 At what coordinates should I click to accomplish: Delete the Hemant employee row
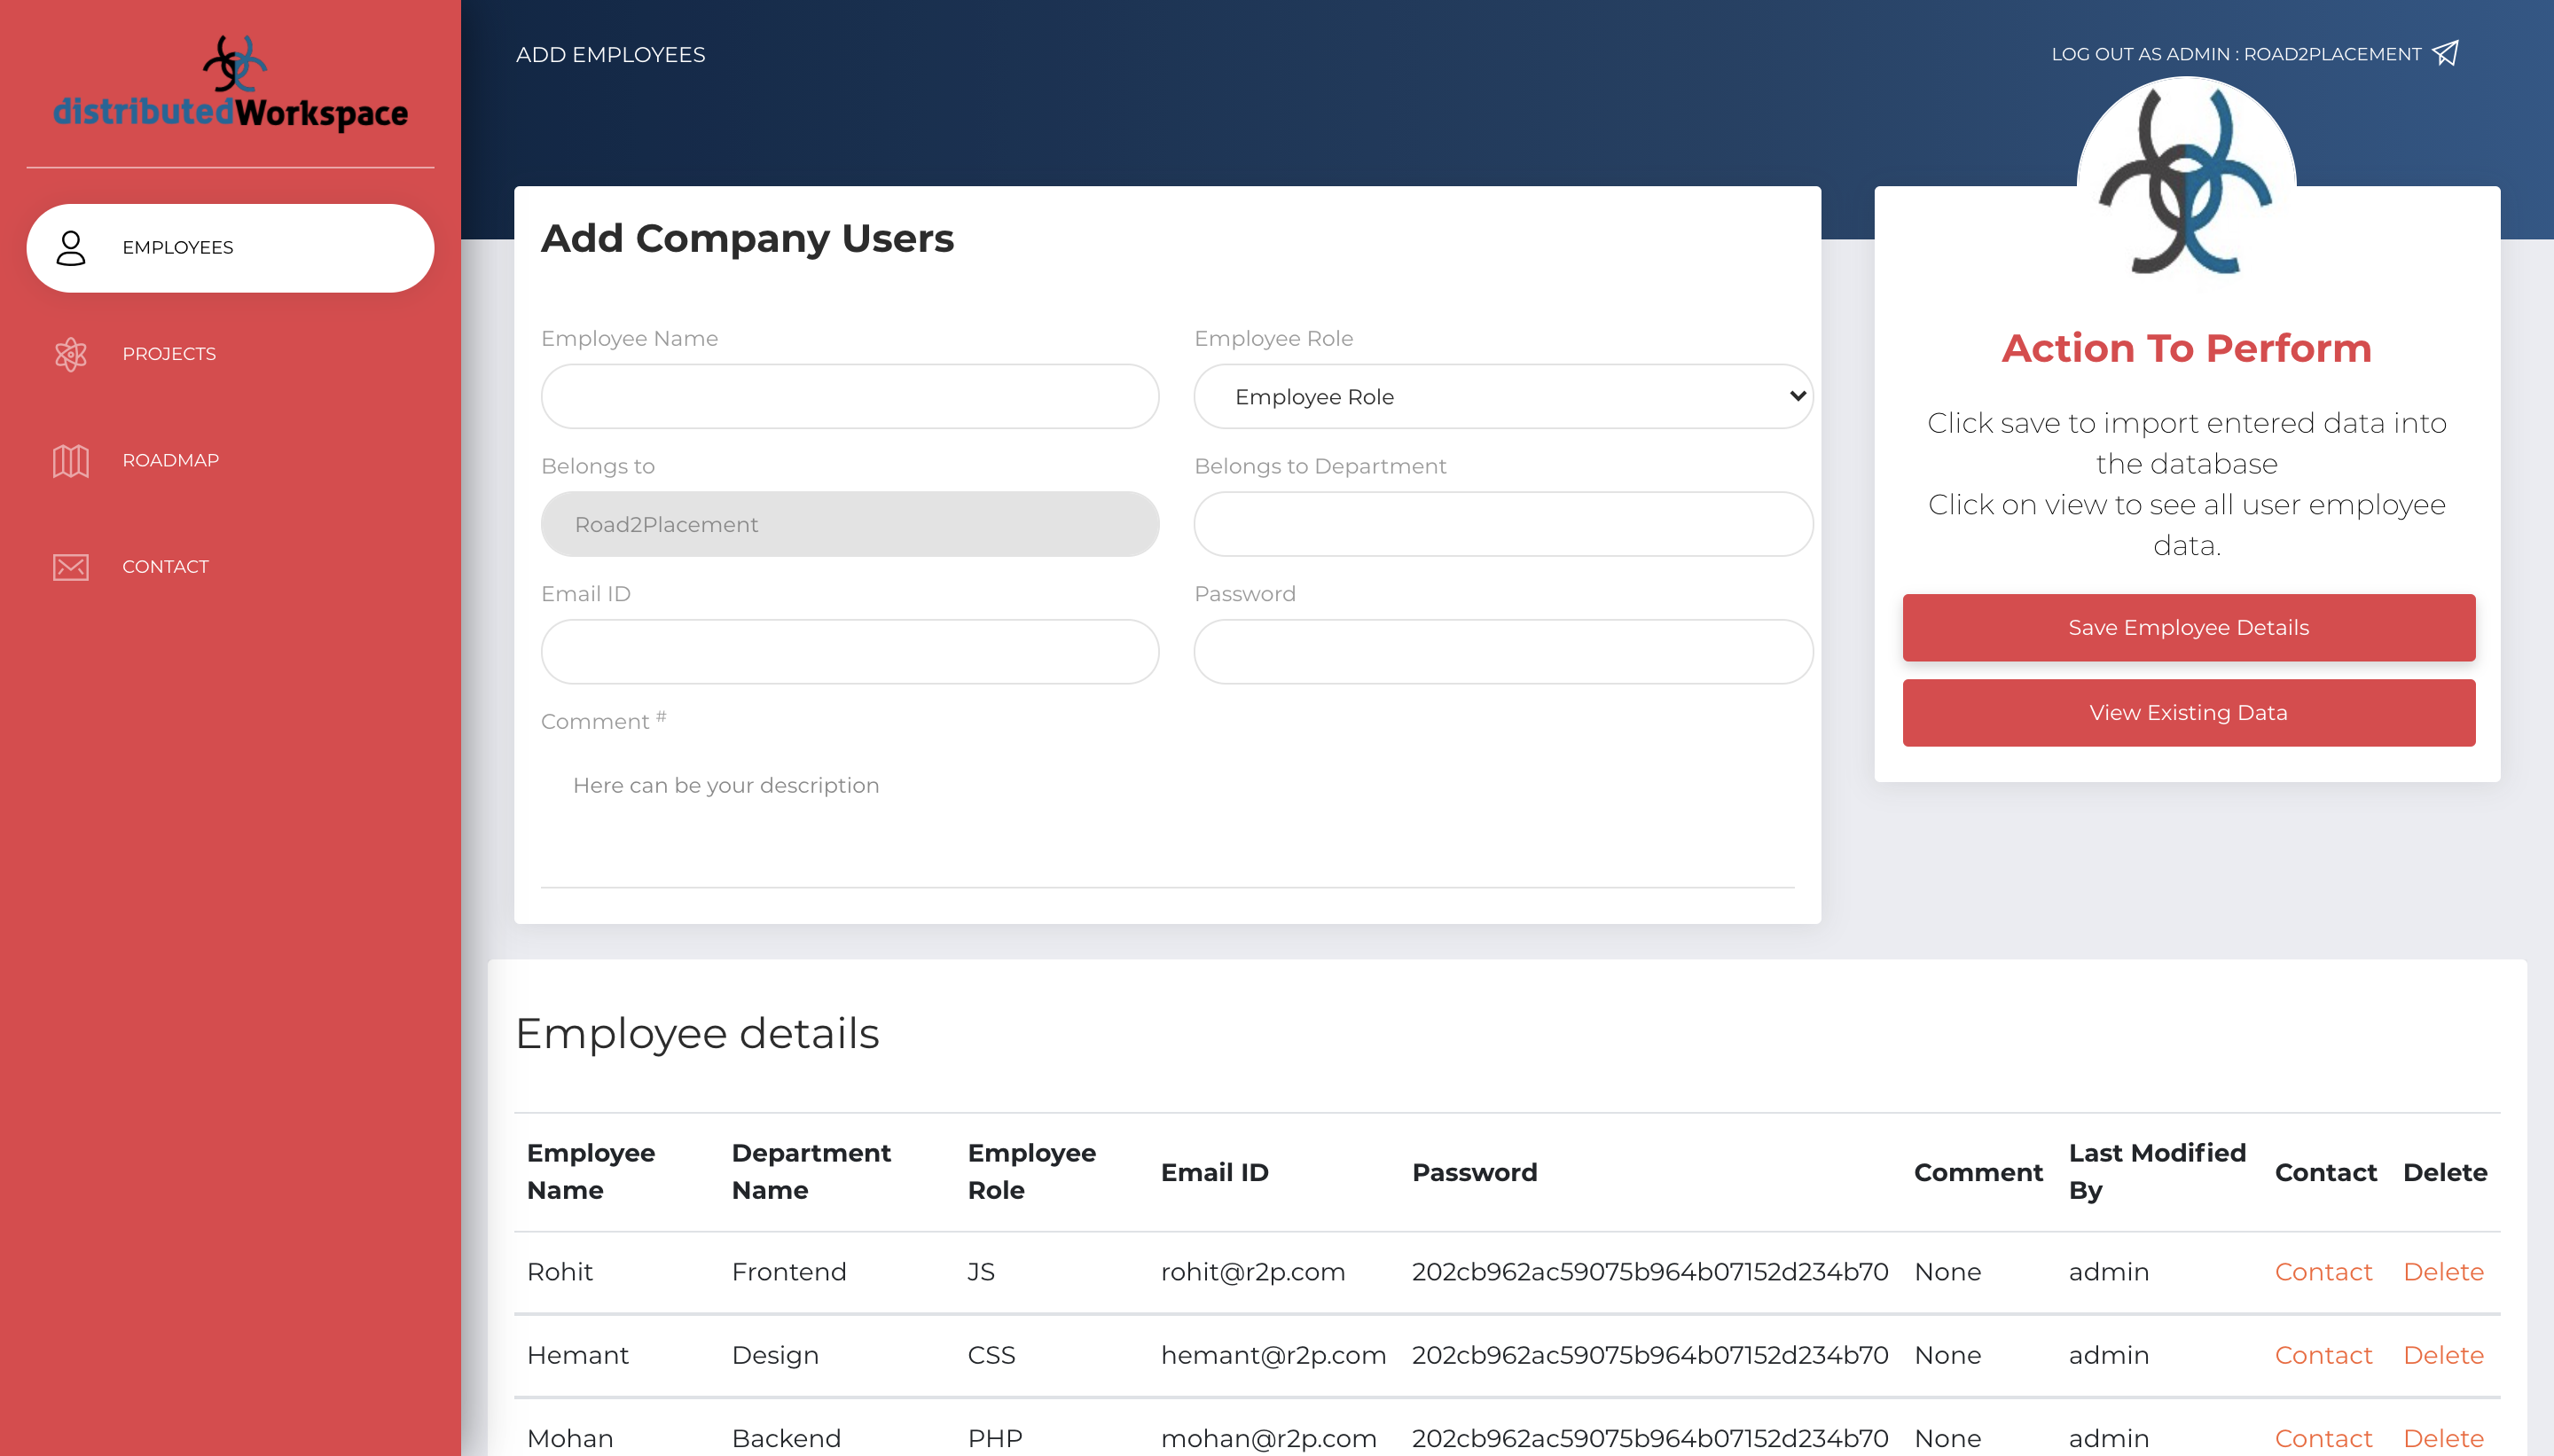point(2443,1355)
